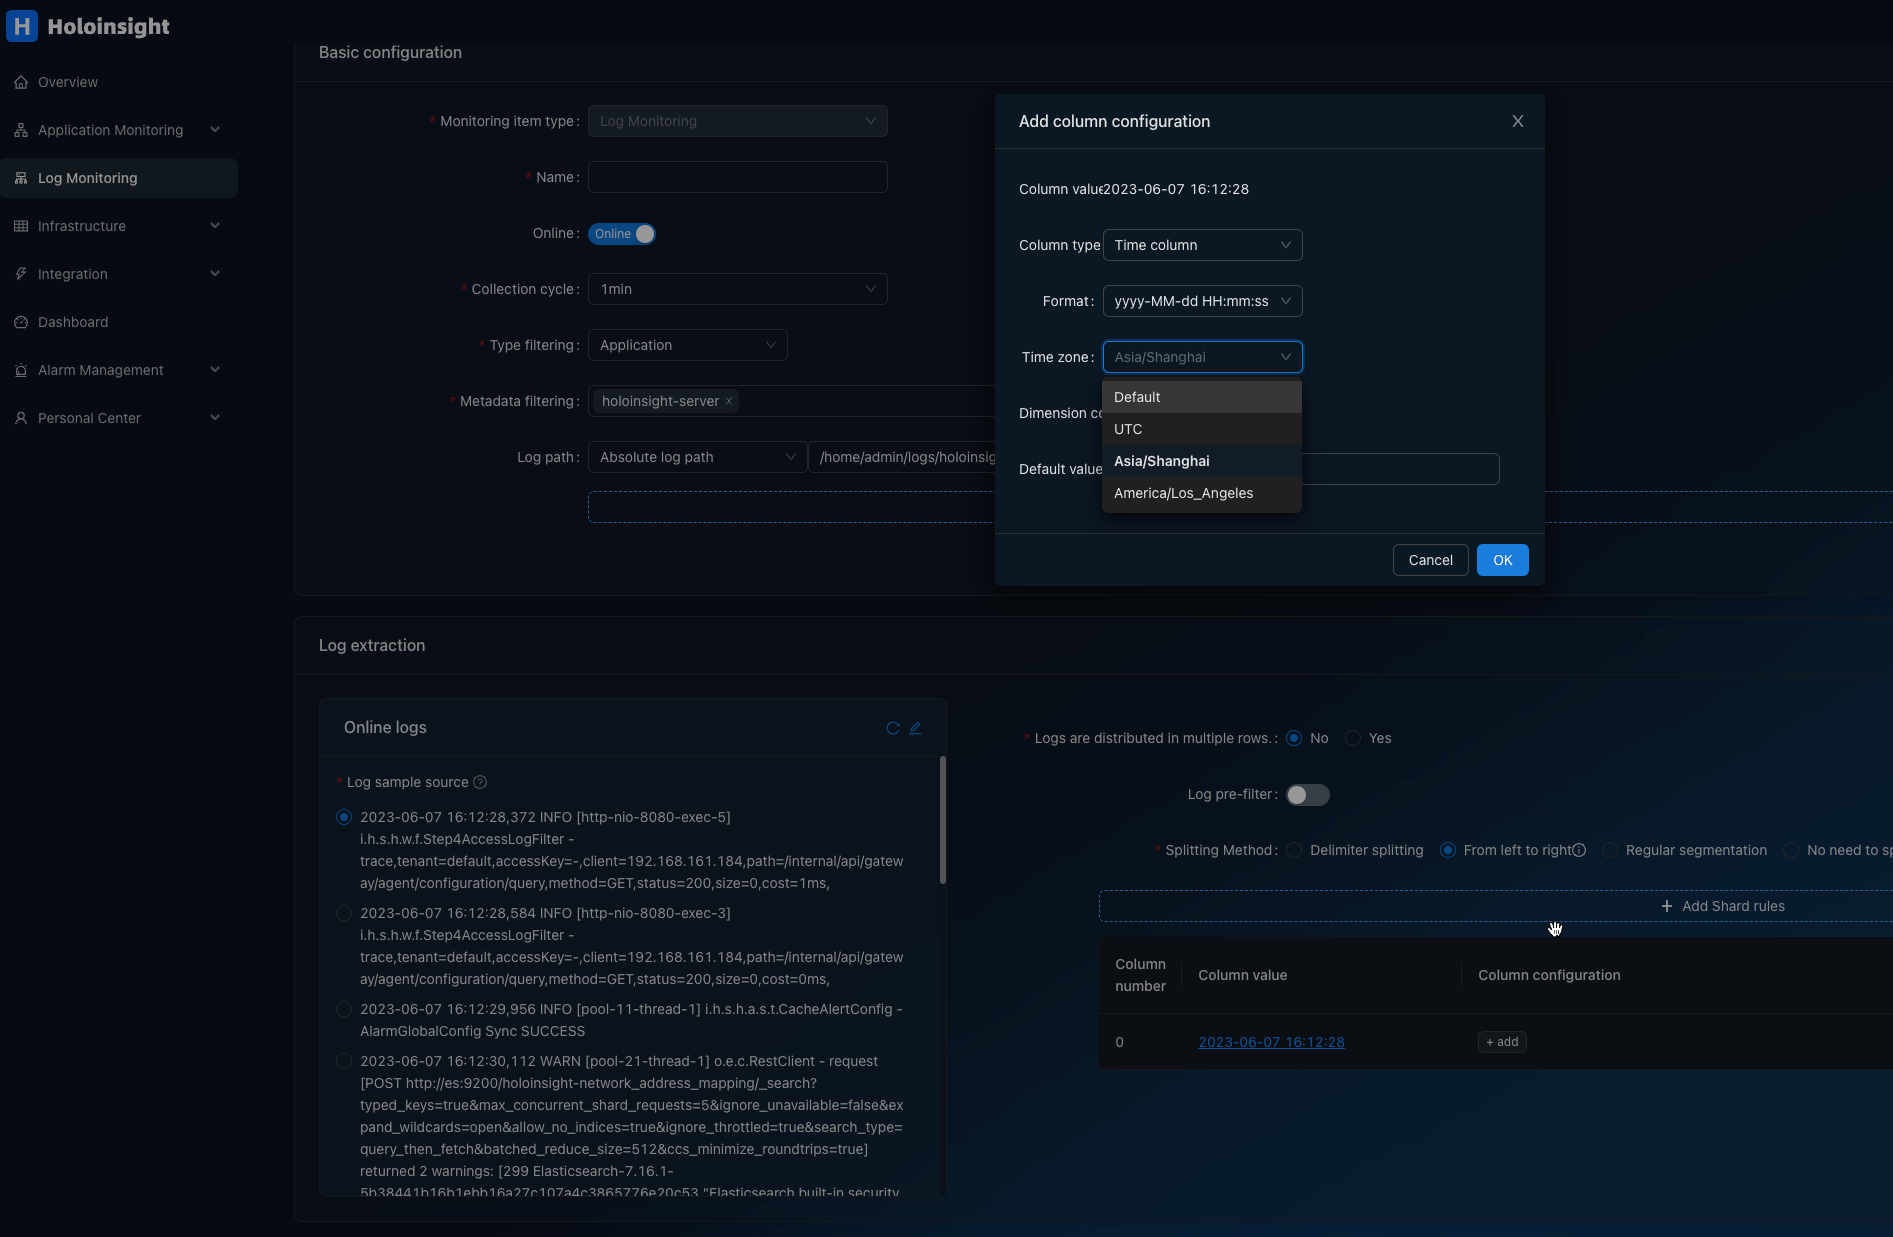Click the Dashboard gauge icon

coord(21,322)
